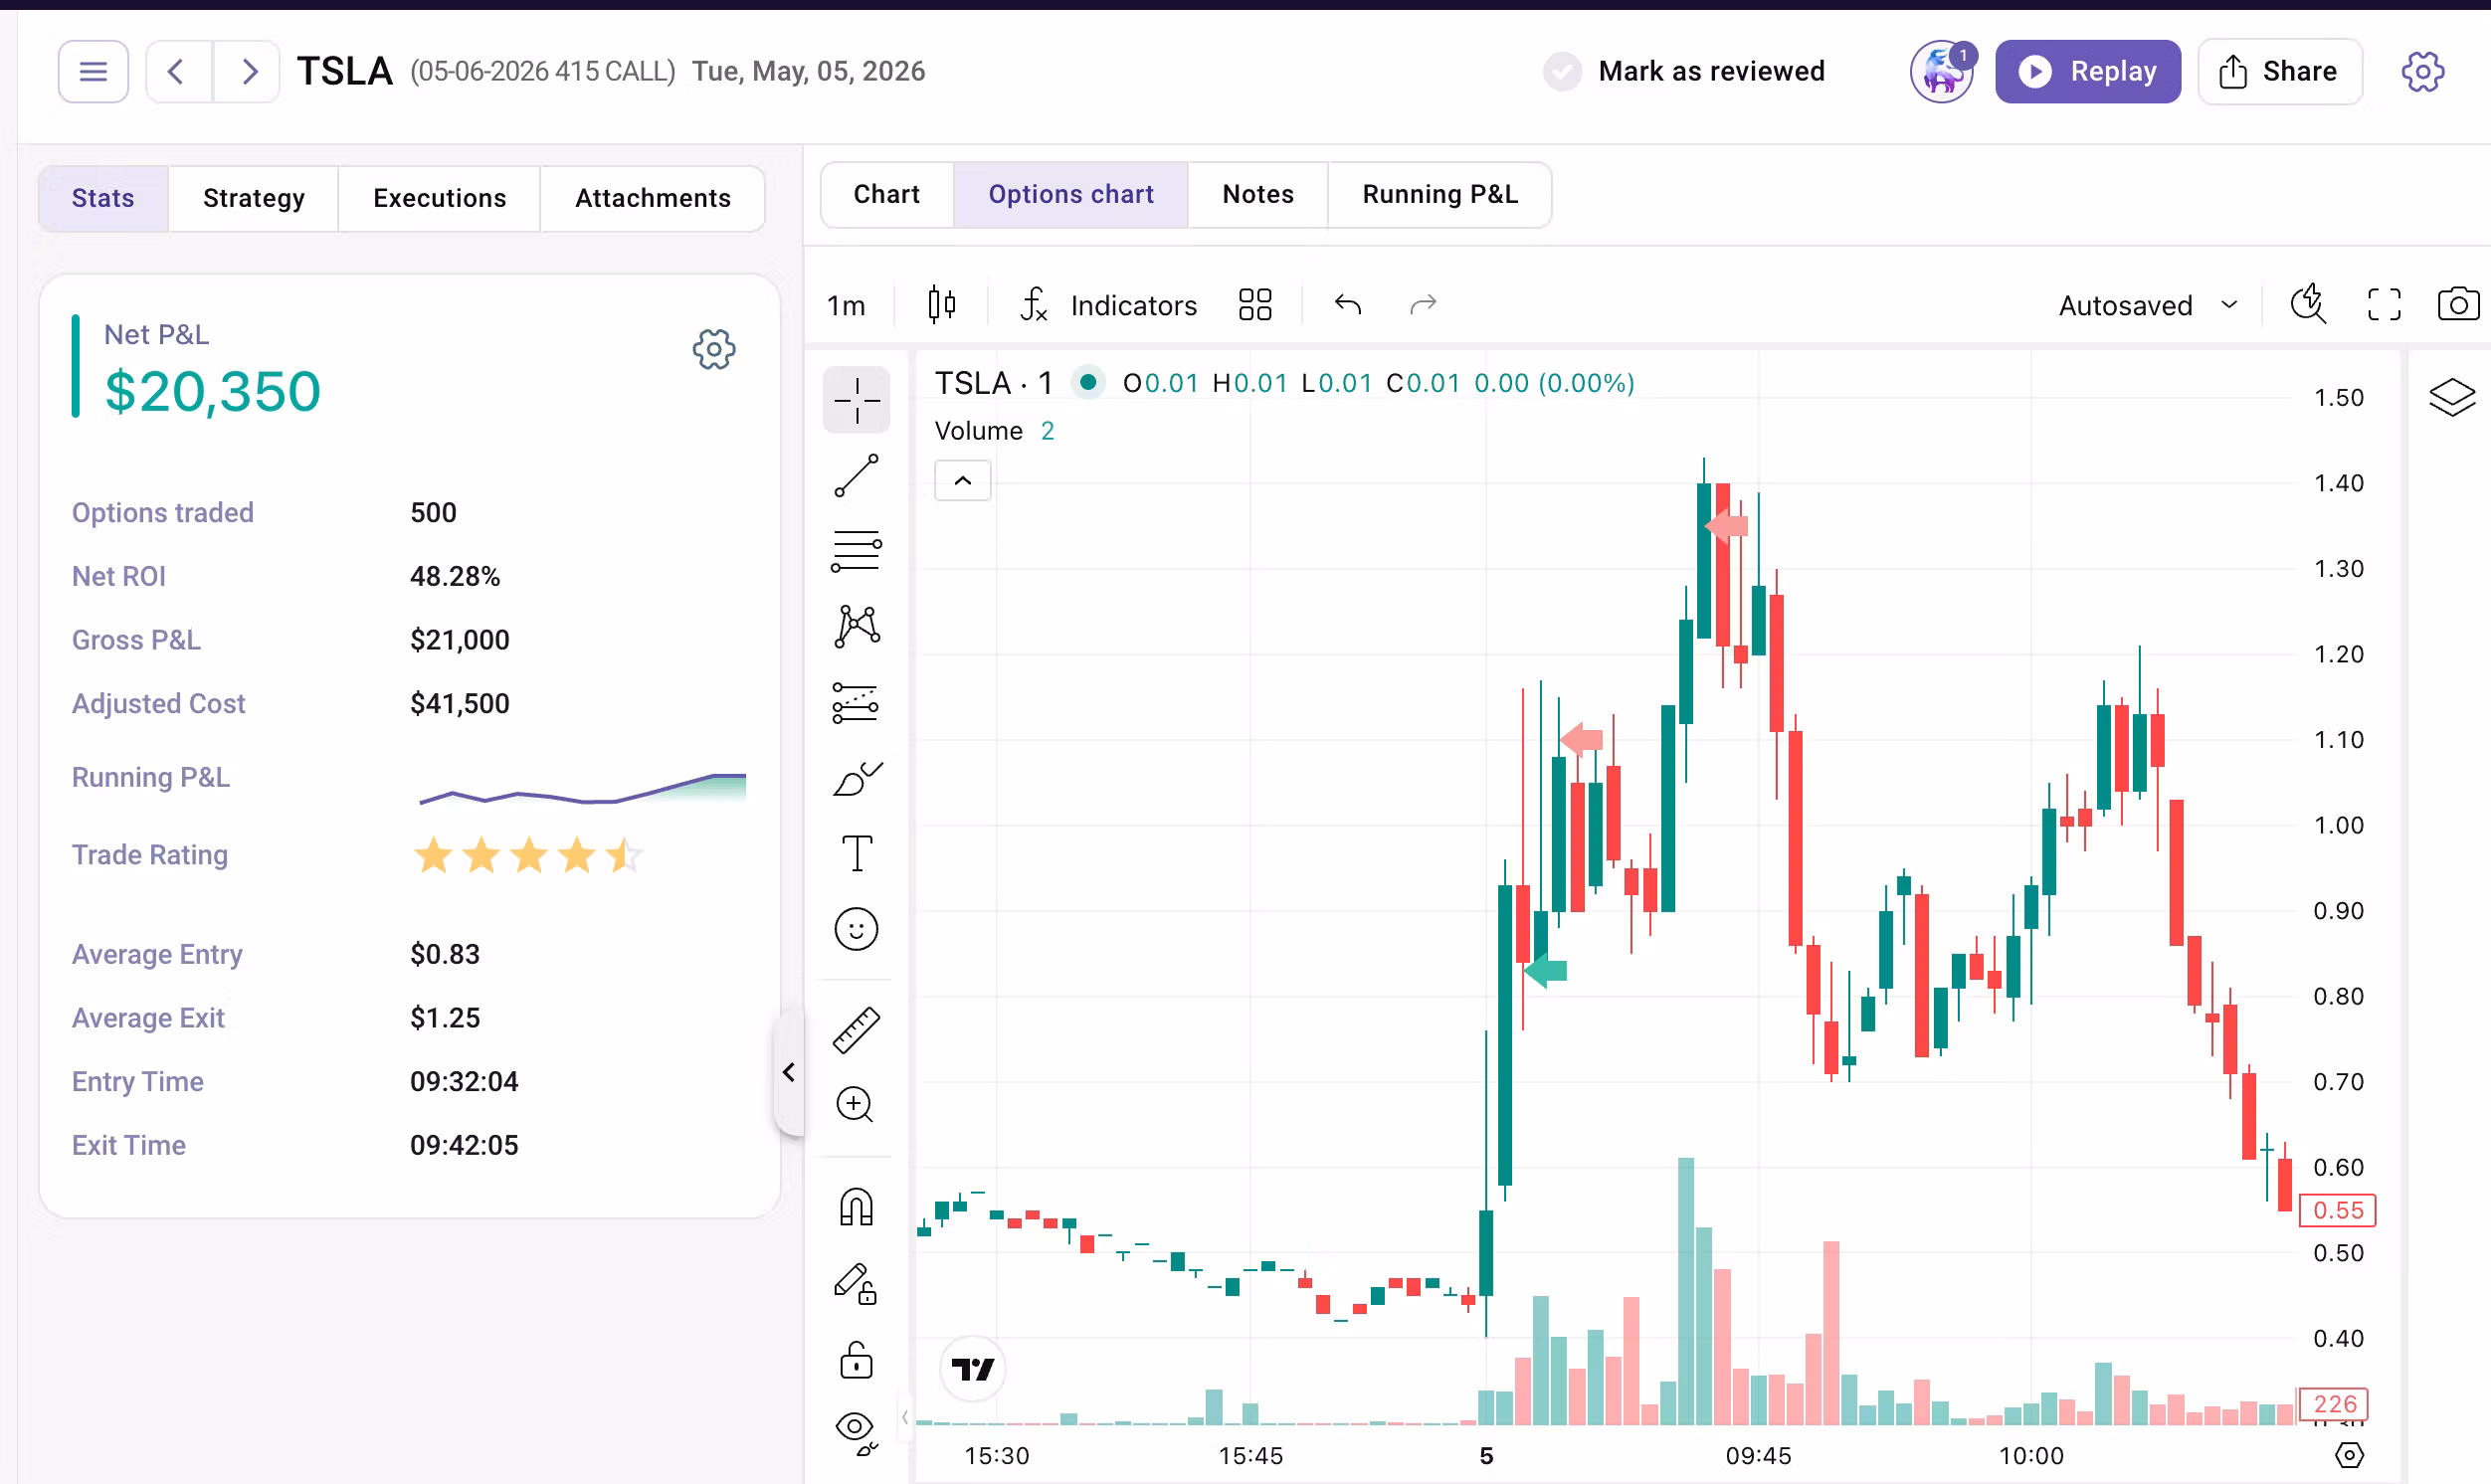
Task: Click the Volume indicator legend label
Action: point(979,431)
